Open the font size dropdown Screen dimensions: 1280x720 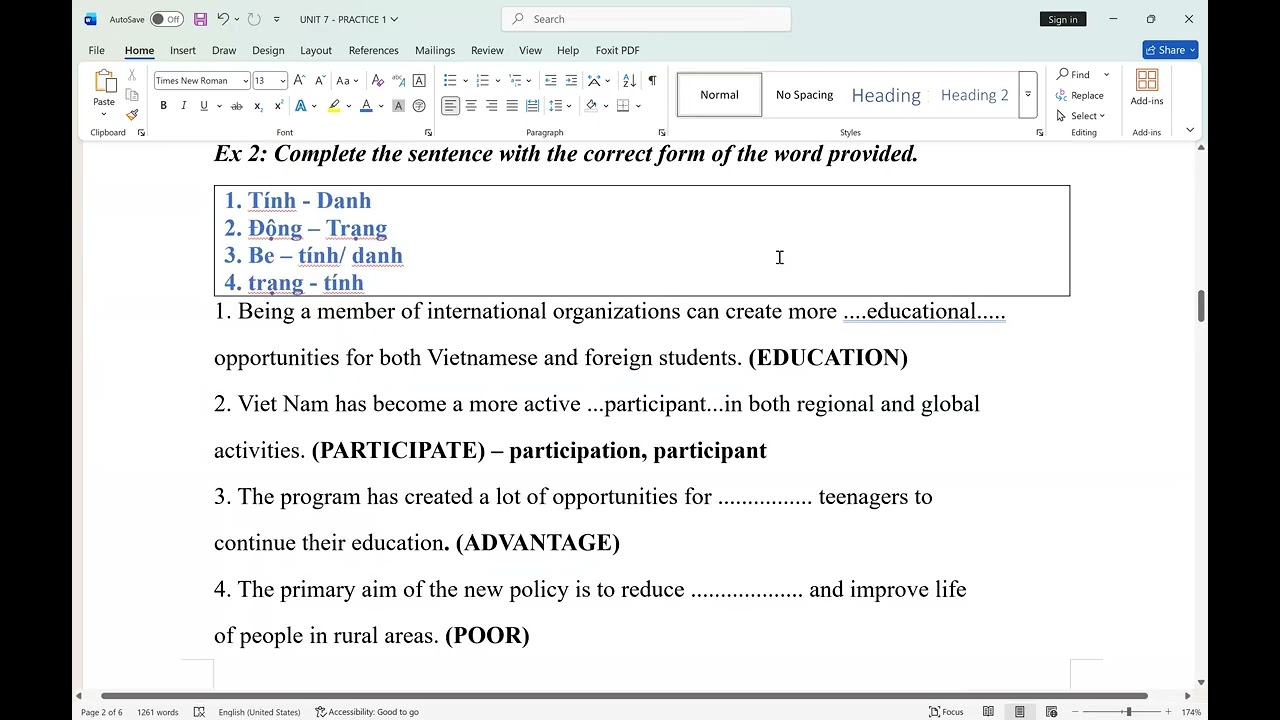pos(283,81)
